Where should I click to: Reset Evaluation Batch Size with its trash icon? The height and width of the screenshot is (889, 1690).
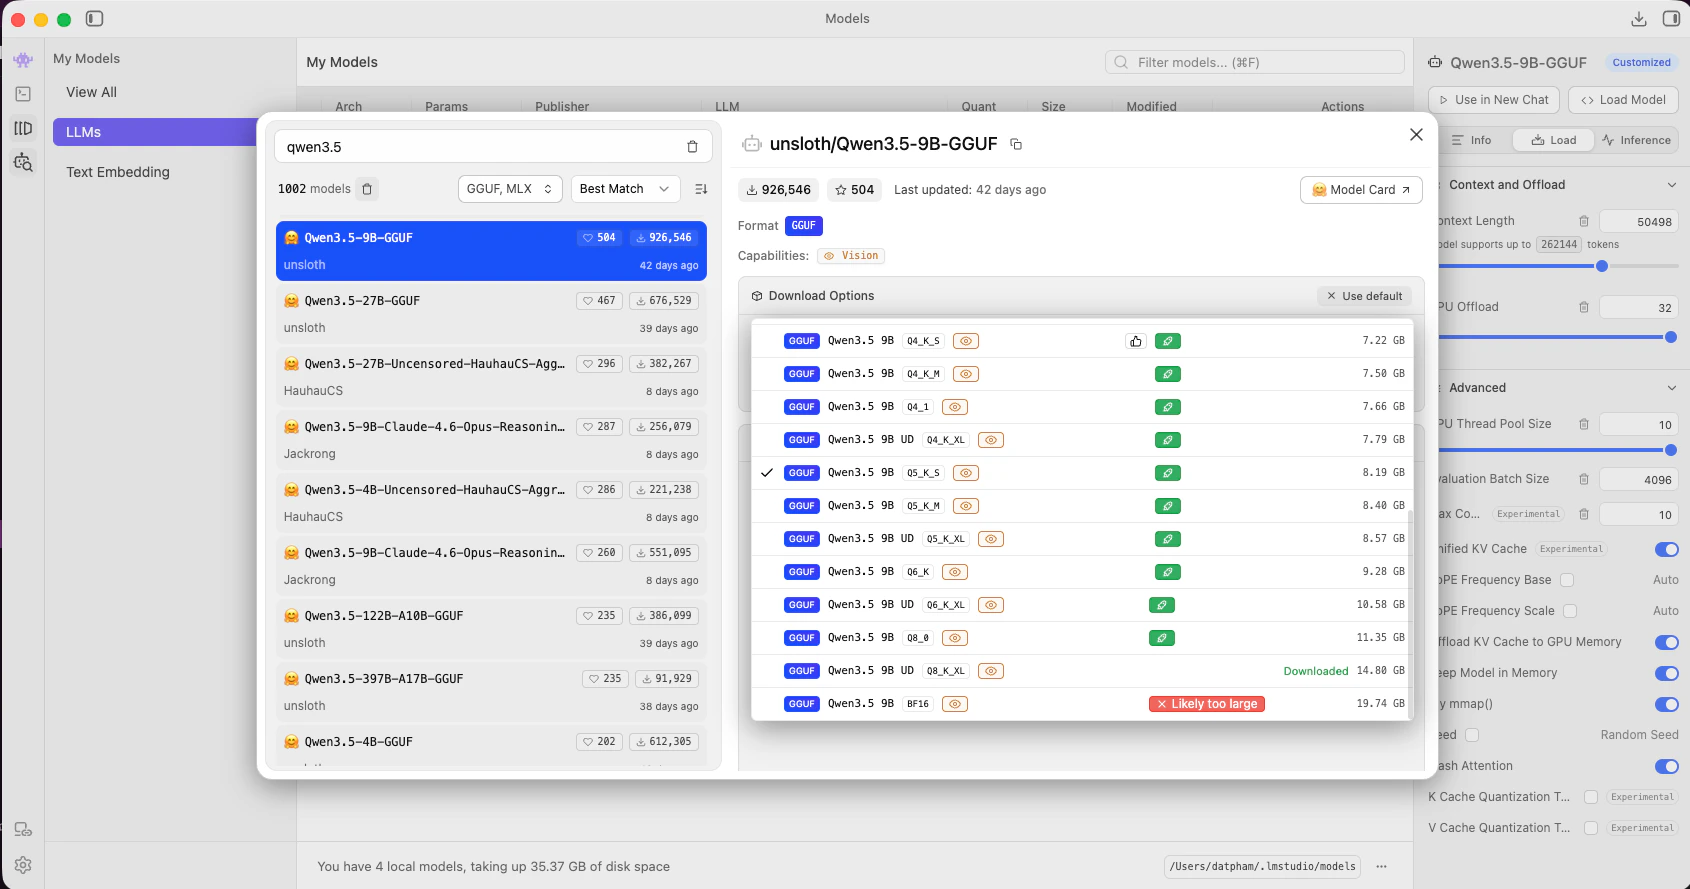tap(1584, 479)
